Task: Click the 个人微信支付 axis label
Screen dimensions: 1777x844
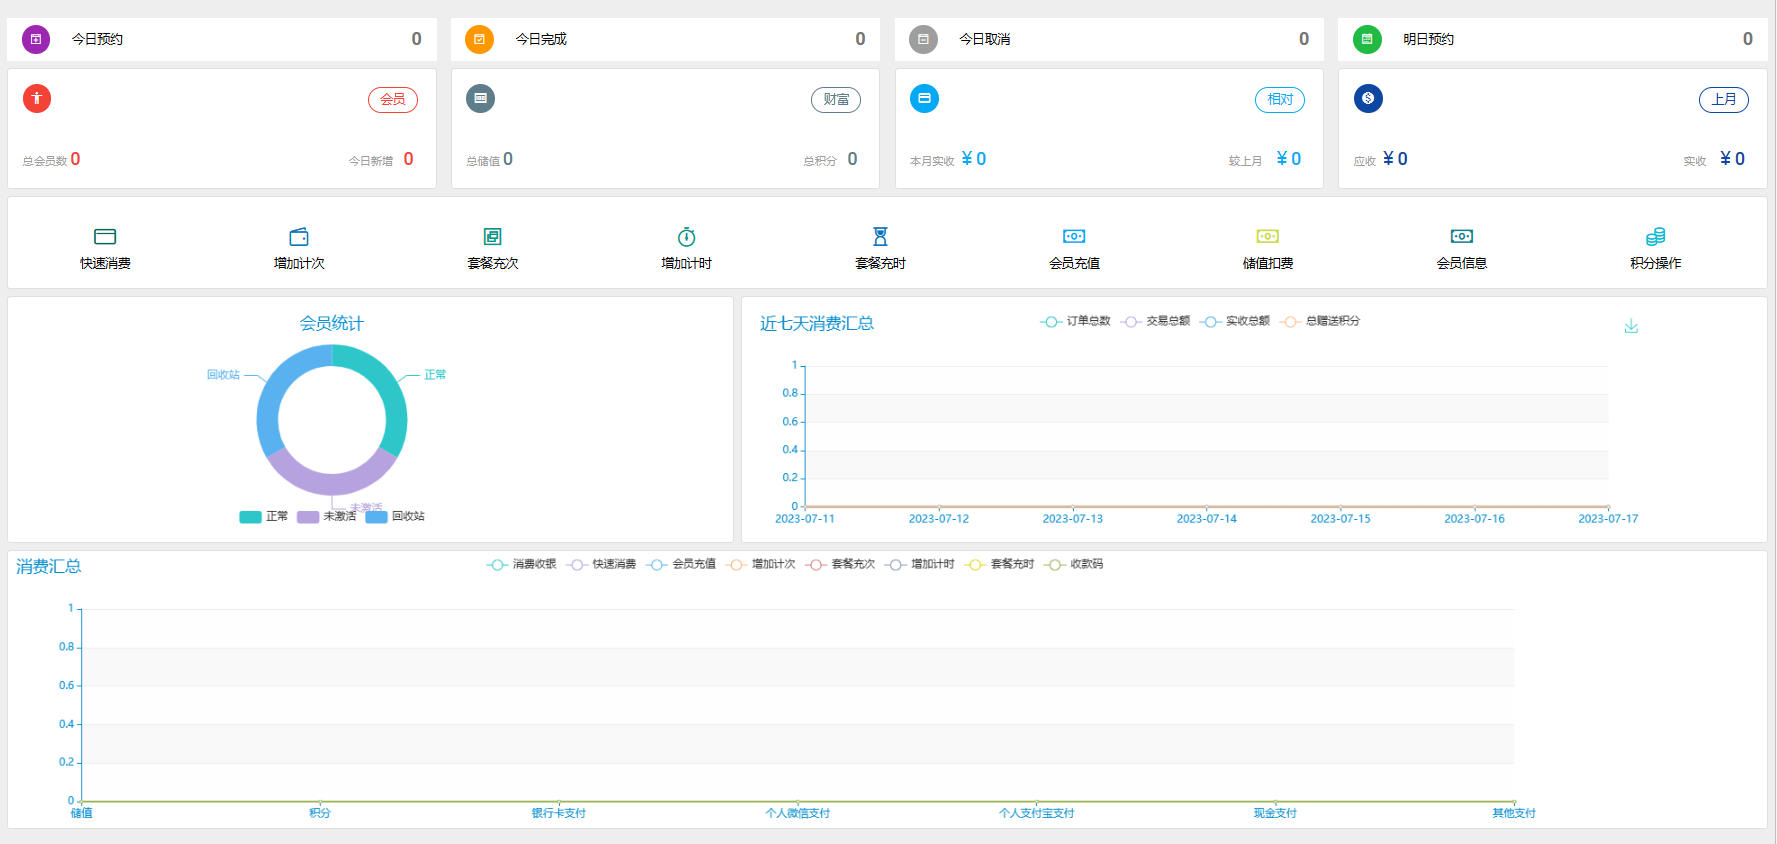Action: click(x=798, y=813)
